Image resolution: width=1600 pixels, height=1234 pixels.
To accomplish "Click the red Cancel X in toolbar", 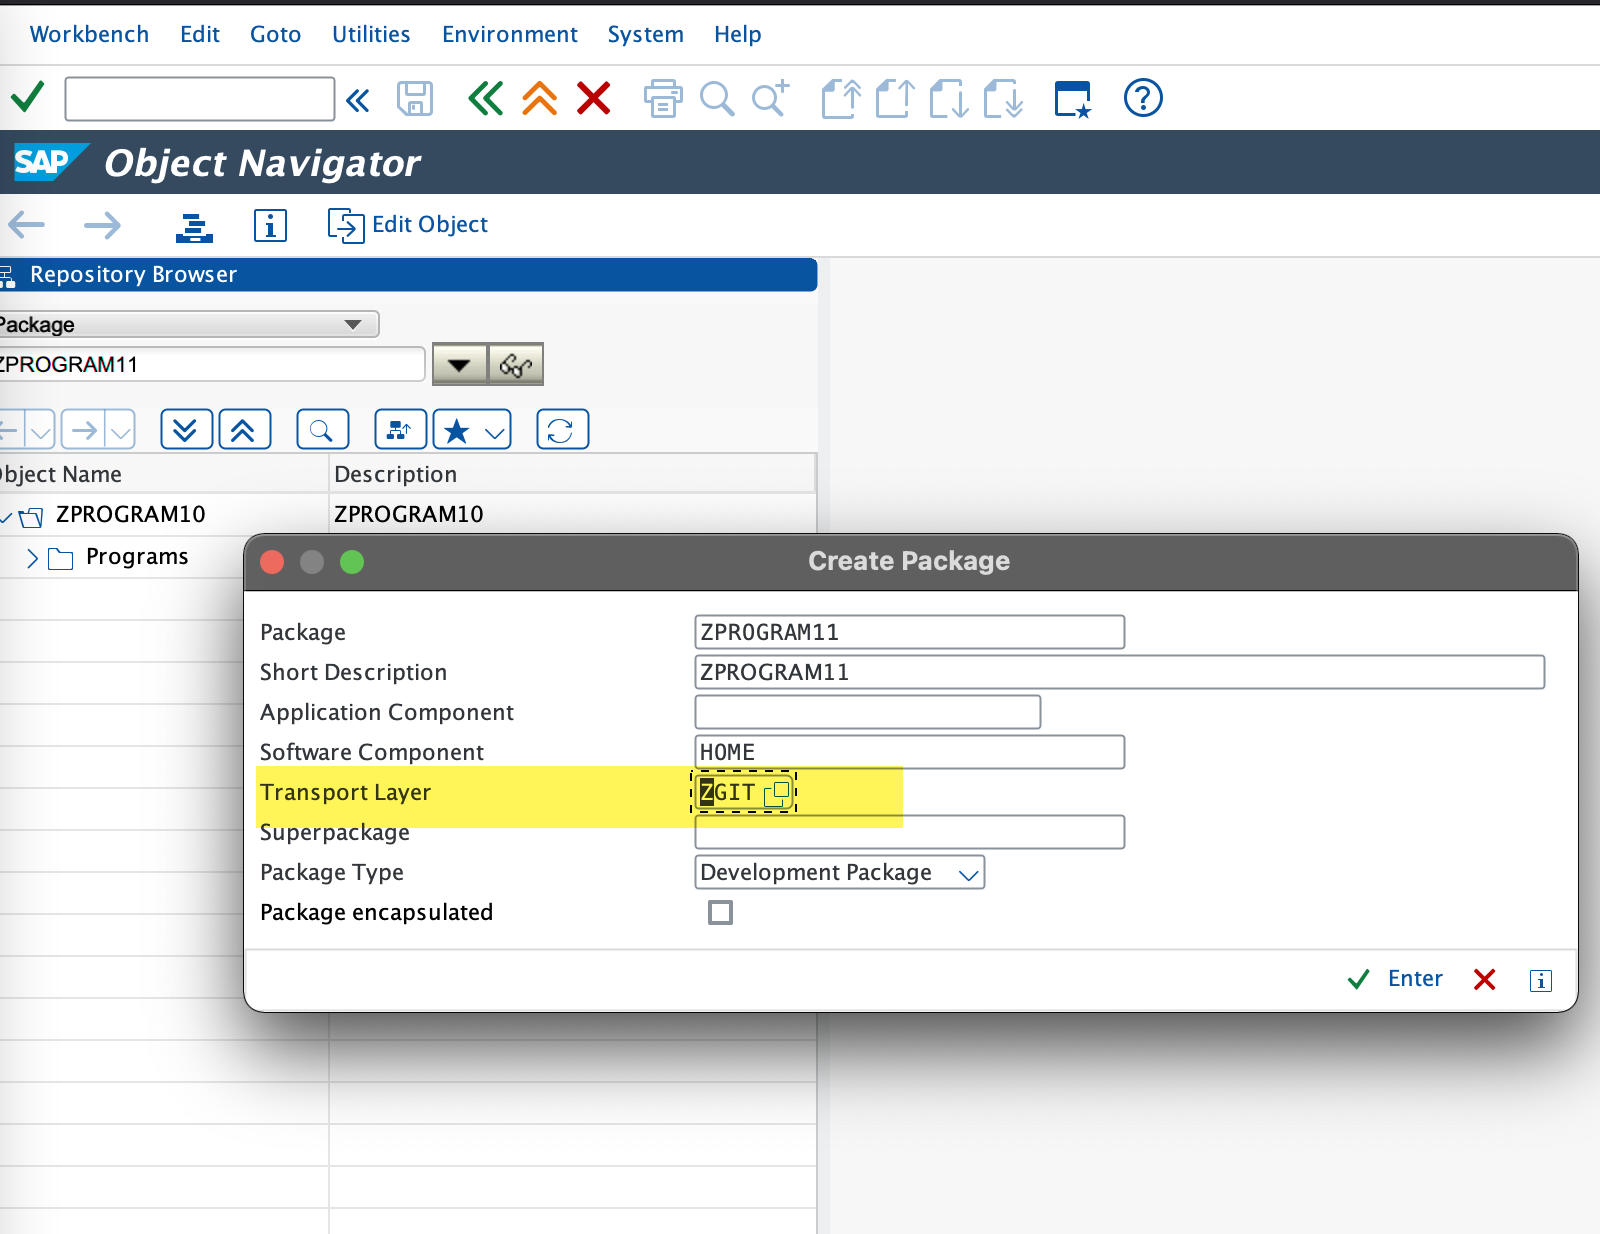I will click(594, 98).
